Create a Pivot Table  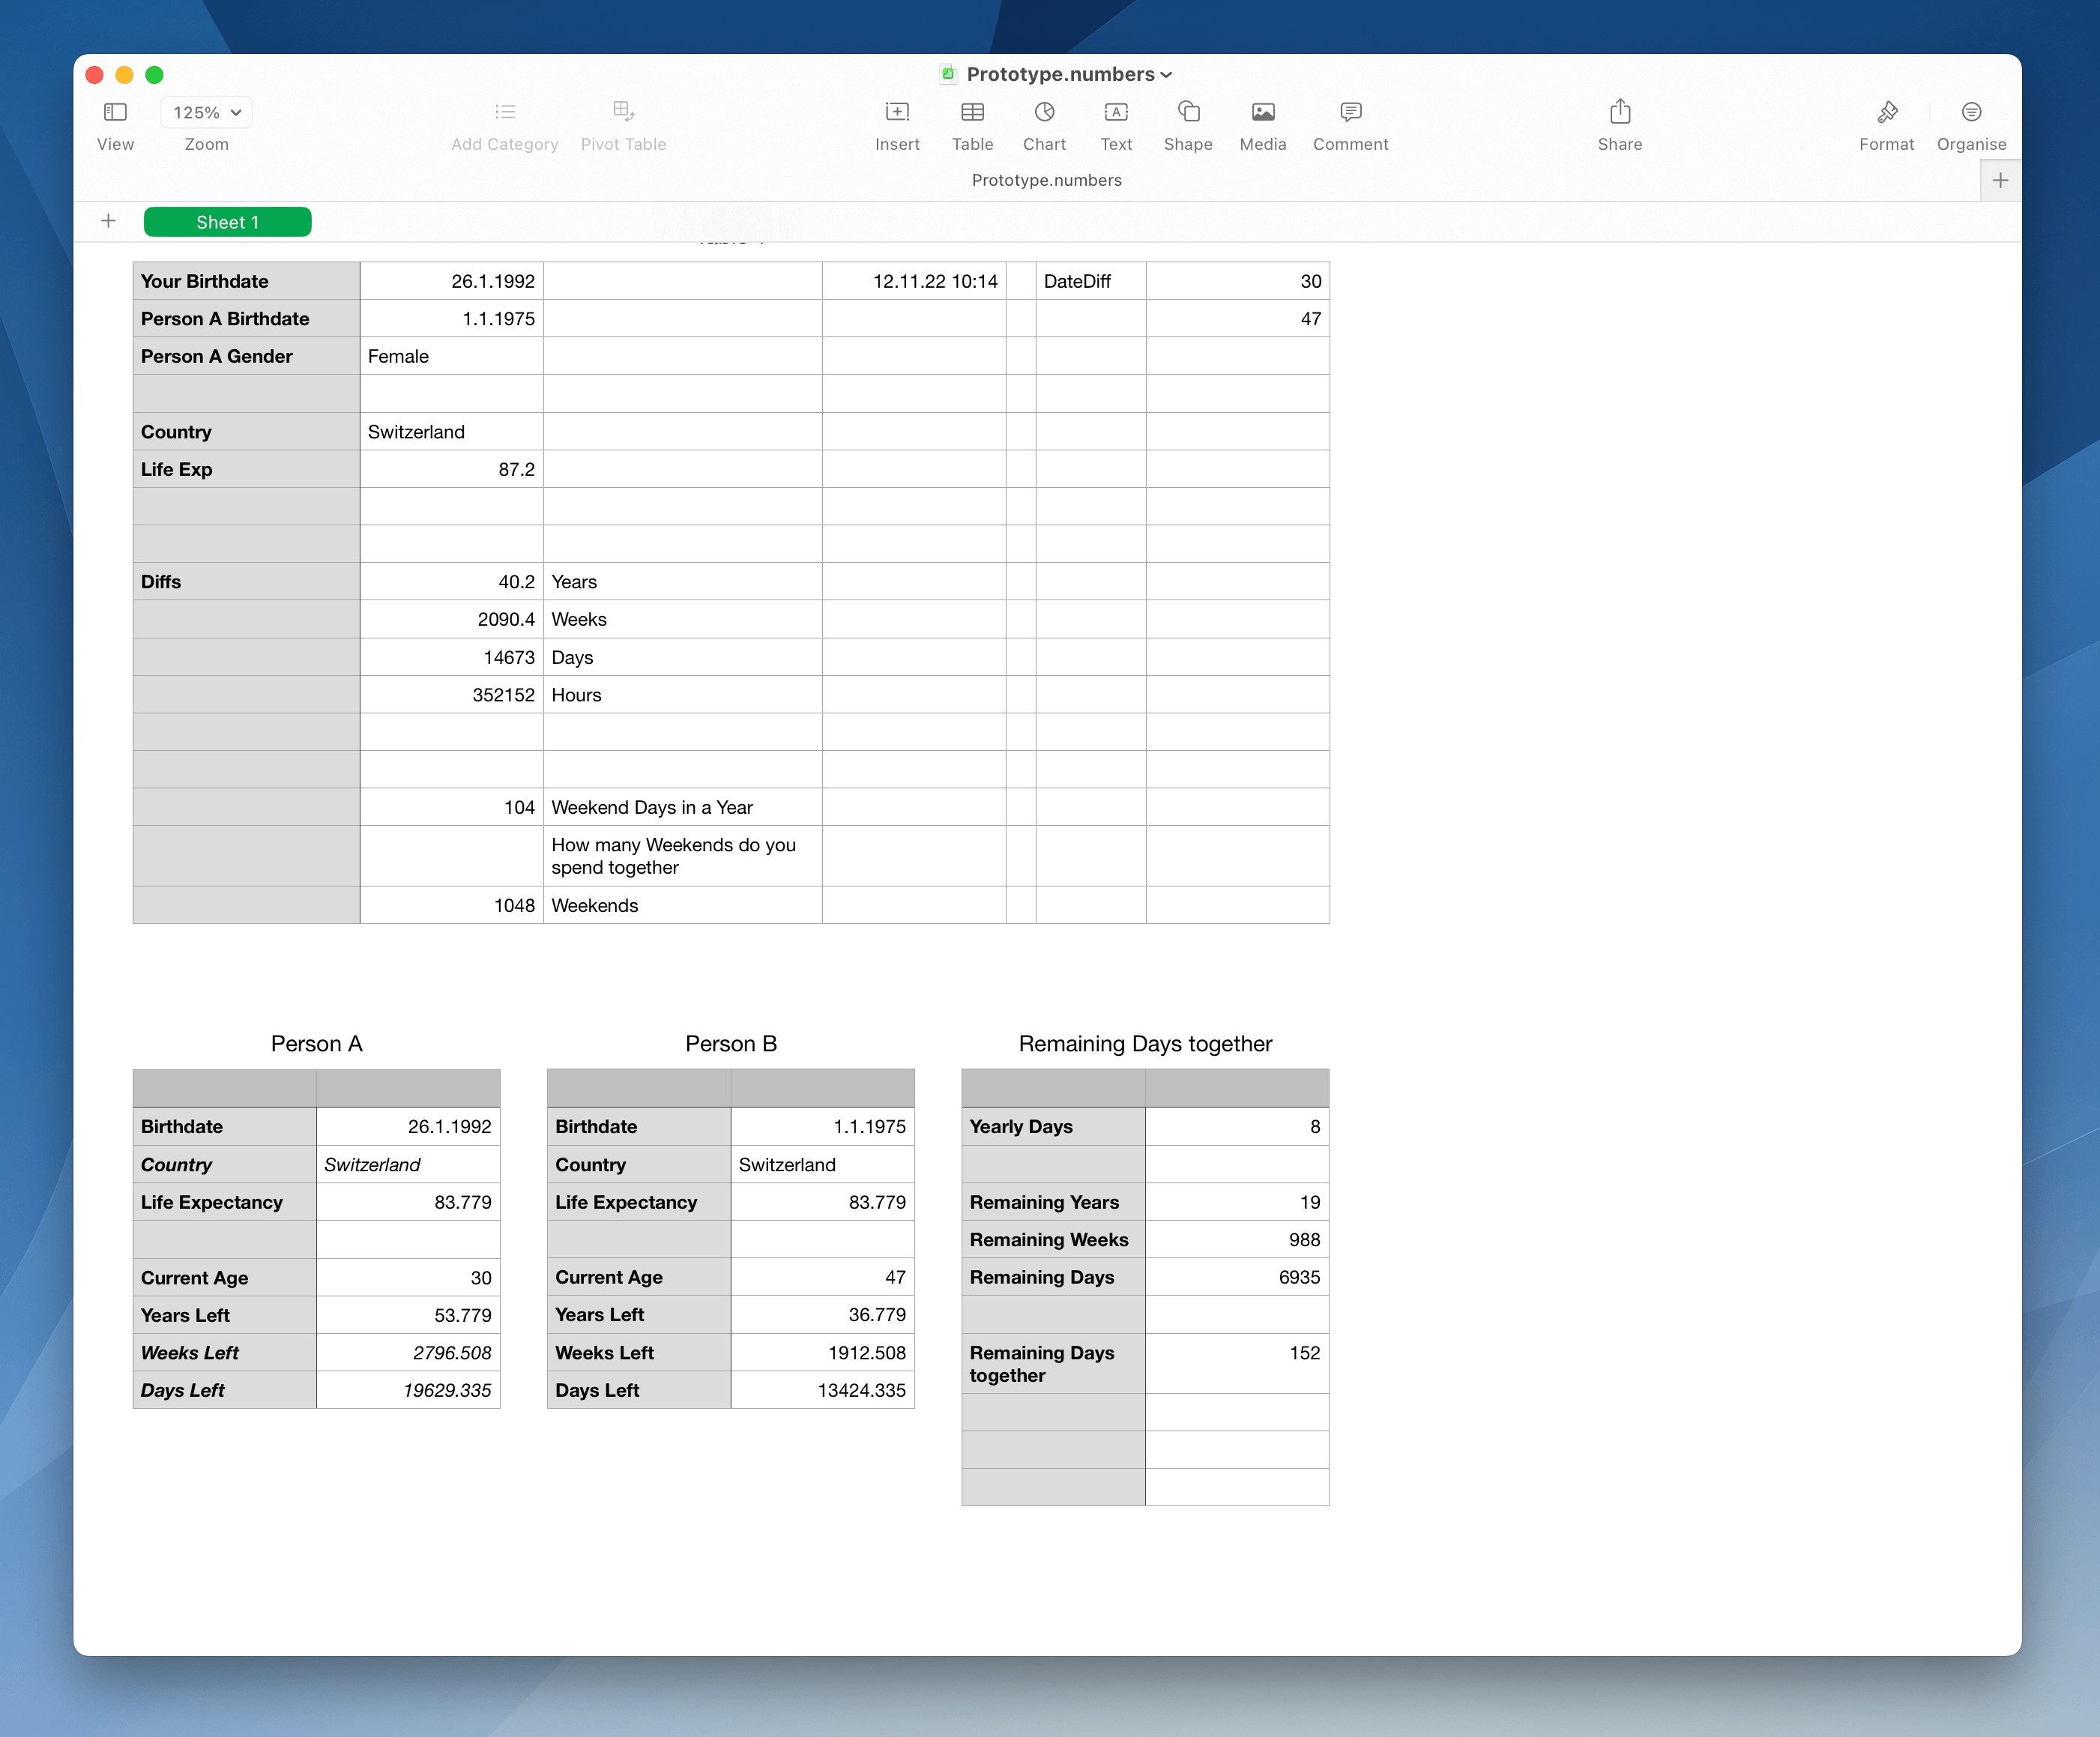622,124
